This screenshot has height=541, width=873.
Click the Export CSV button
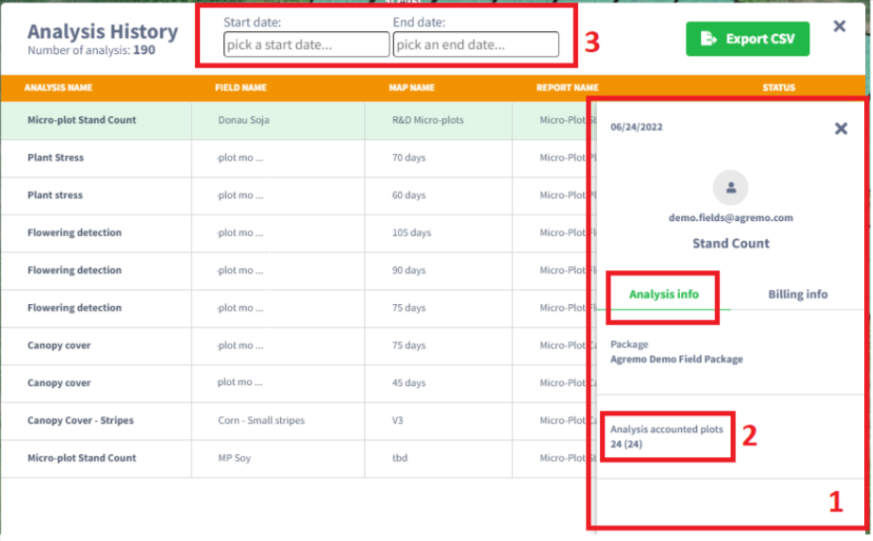coord(747,39)
